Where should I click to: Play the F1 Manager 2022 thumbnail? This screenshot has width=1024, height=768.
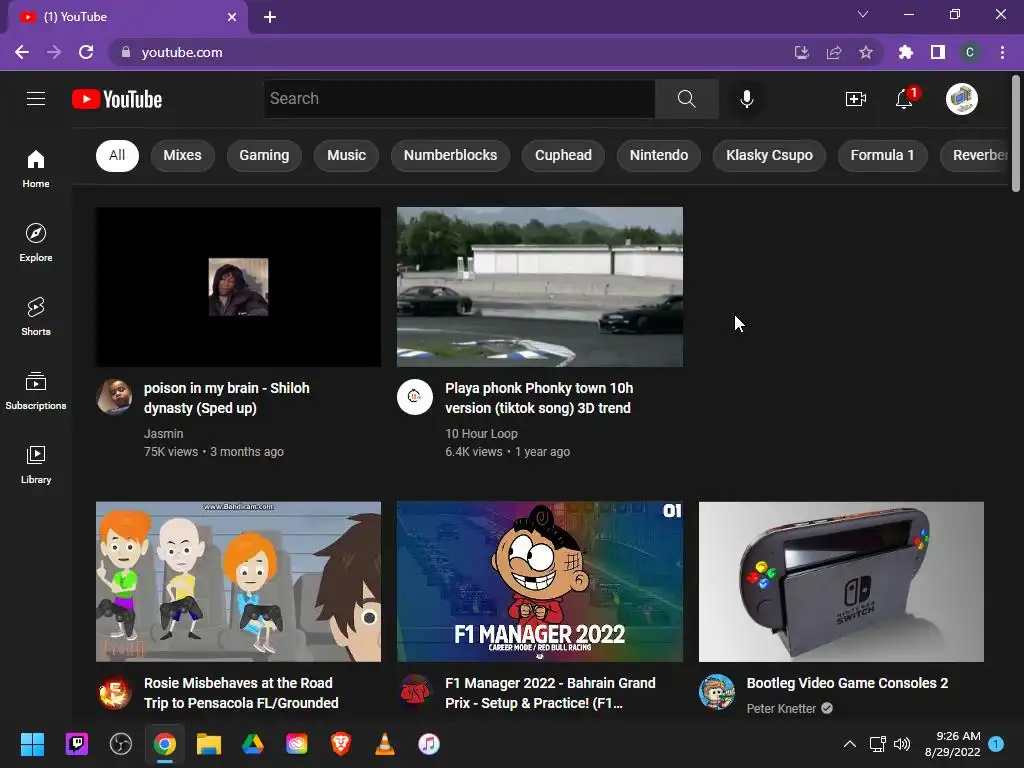[539, 582]
